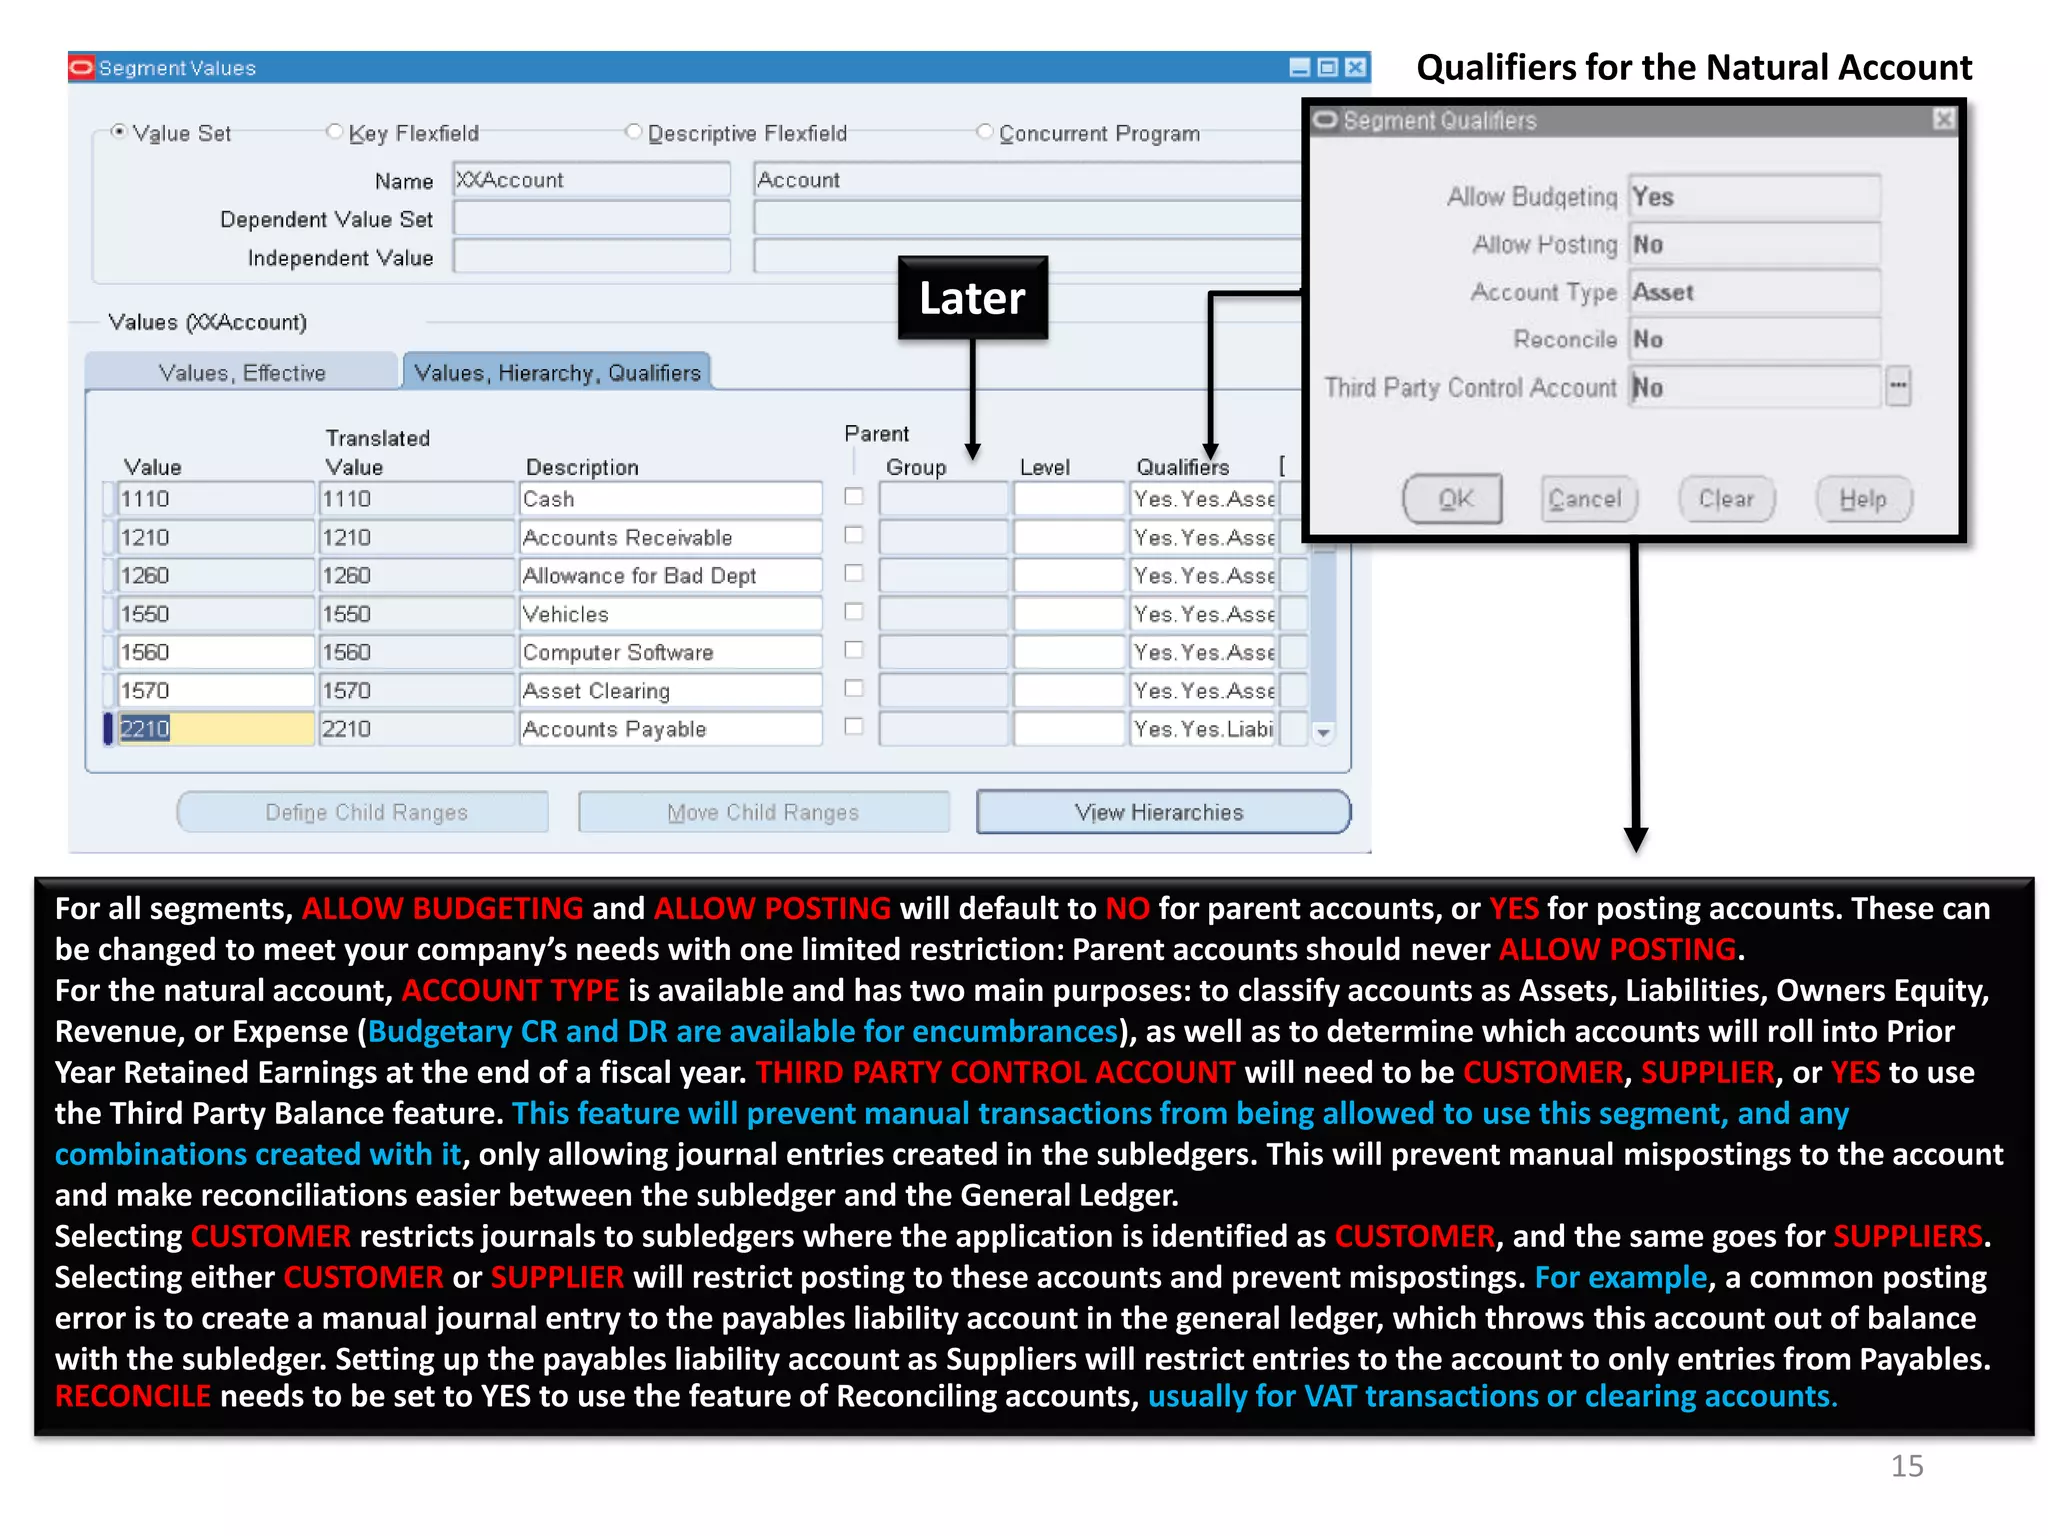The image size is (2048, 1536).
Task: Click the Define Child Ranges button
Action: (364, 812)
